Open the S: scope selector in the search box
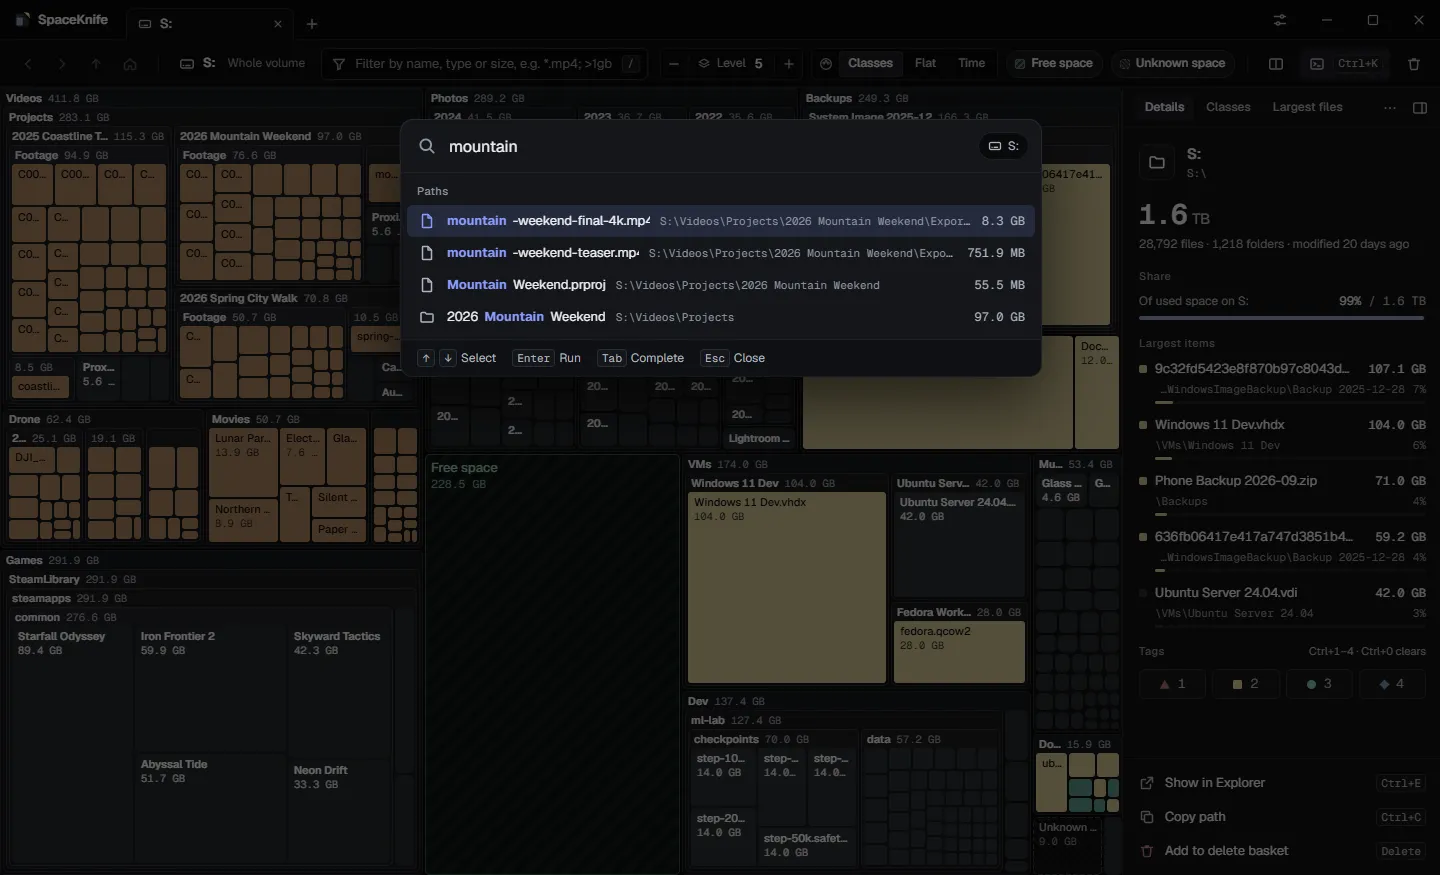1440x875 pixels. click(x=1003, y=146)
